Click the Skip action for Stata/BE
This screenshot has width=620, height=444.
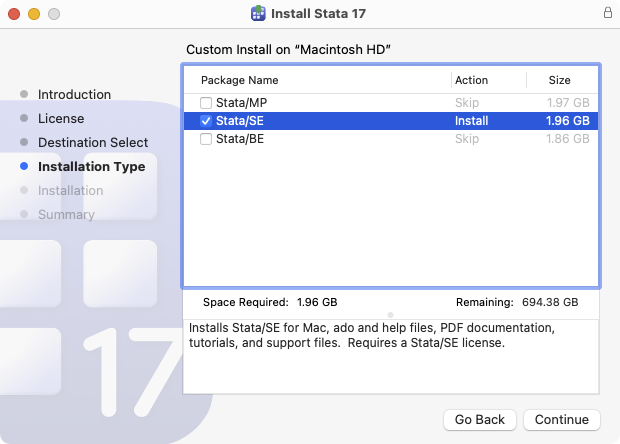coord(467,139)
